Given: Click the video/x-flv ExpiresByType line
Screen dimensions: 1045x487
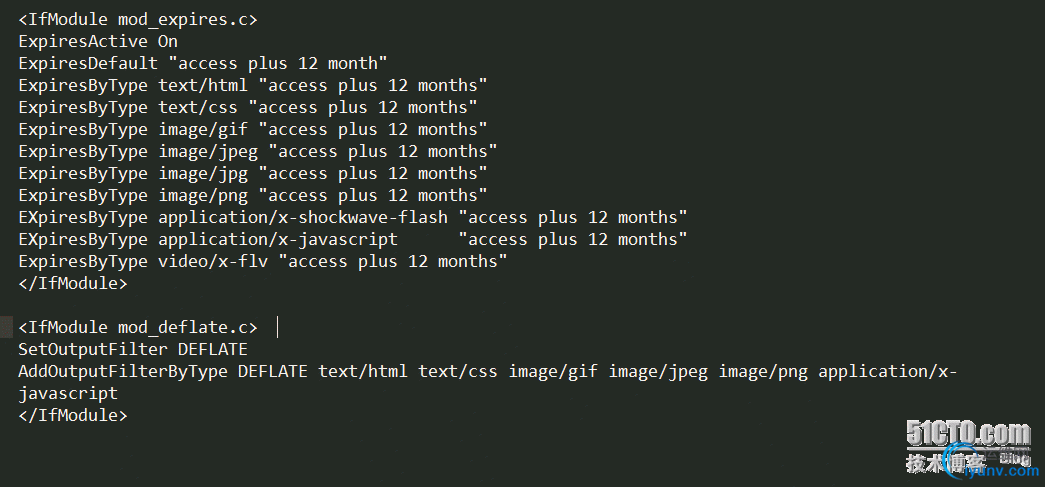Looking at the screenshot, I should [263, 262].
